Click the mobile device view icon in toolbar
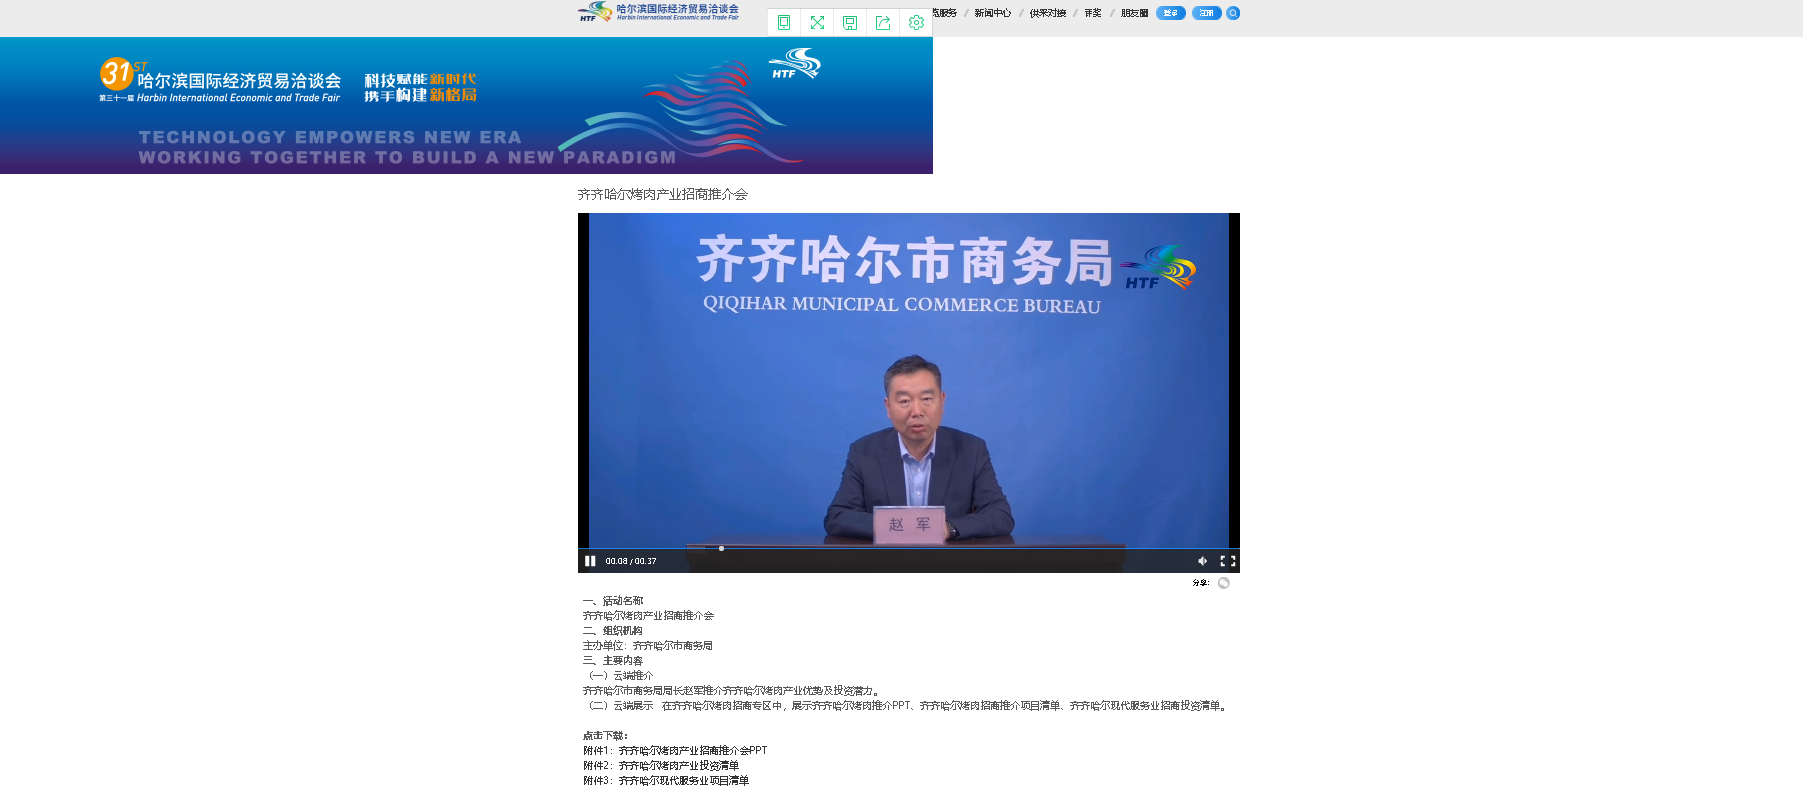This screenshot has height=786, width=1803. click(x=784, y=22)
